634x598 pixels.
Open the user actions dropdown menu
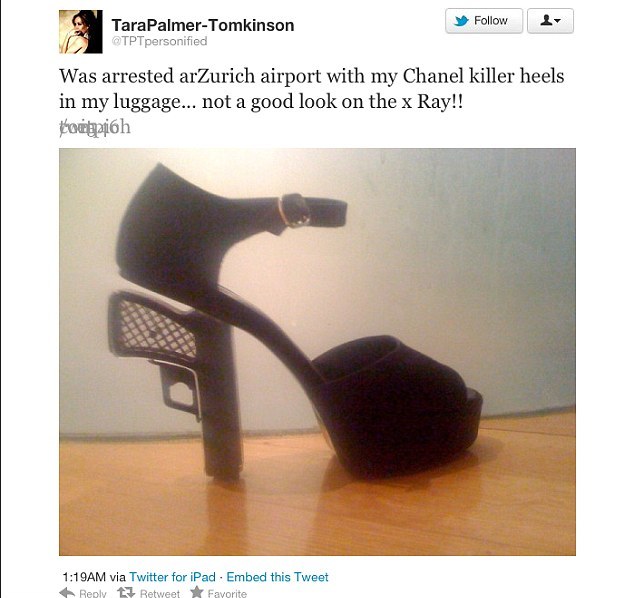coord(550,21)
